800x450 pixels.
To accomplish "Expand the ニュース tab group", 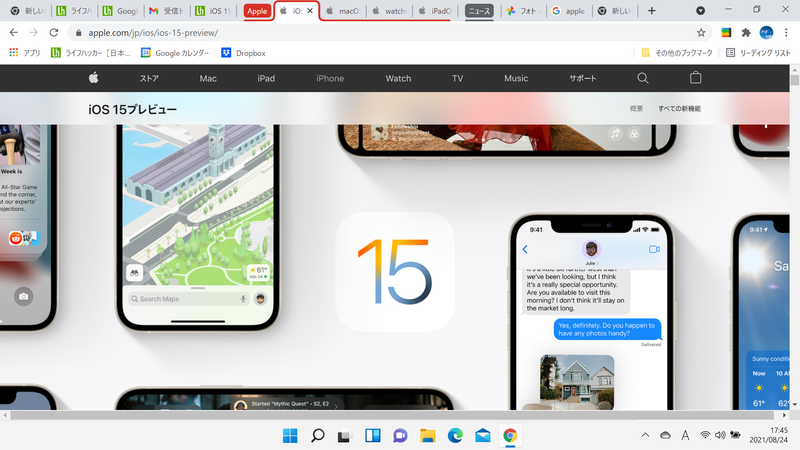I will click(479, 11).
